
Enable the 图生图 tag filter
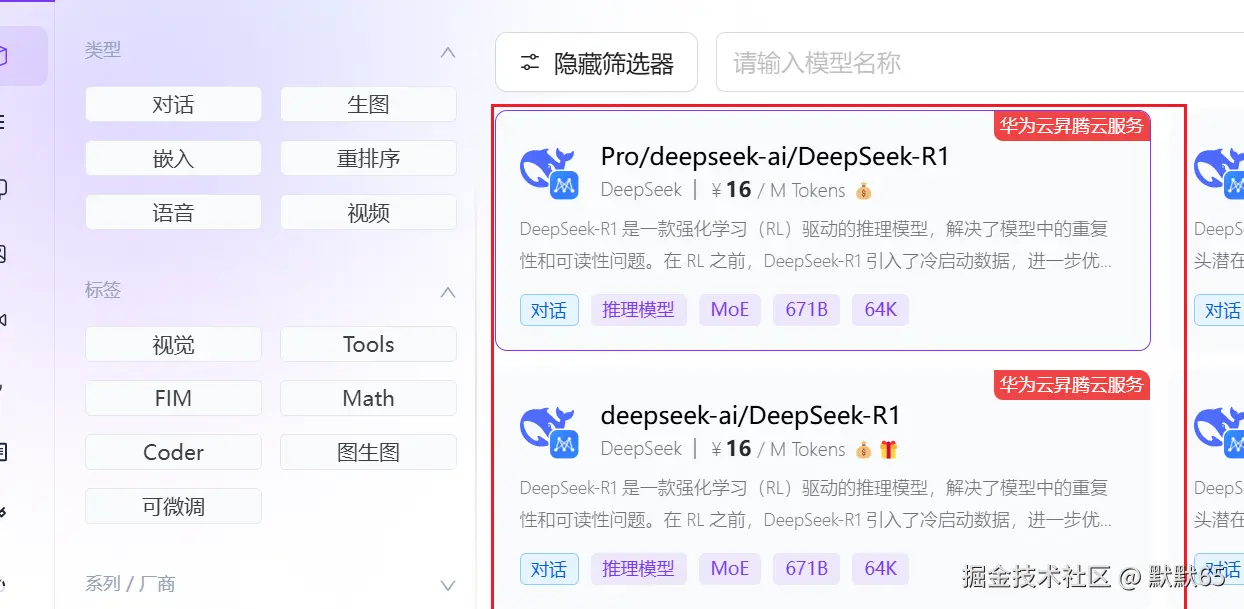[368, 452]
